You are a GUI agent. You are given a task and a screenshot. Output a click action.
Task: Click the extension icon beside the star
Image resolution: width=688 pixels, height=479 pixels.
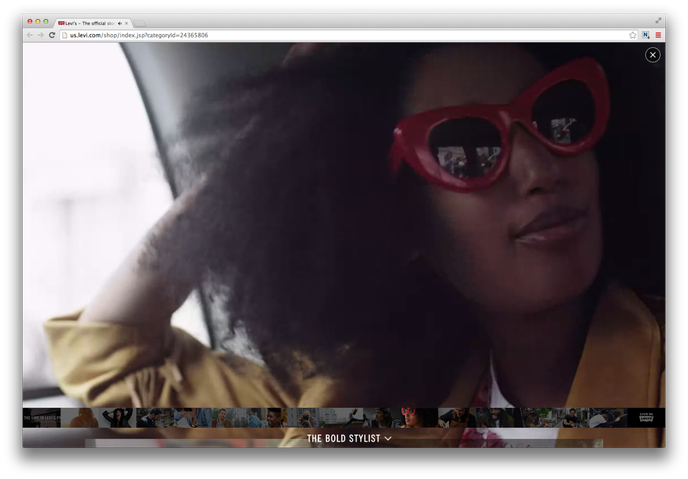tap(646, 35)
